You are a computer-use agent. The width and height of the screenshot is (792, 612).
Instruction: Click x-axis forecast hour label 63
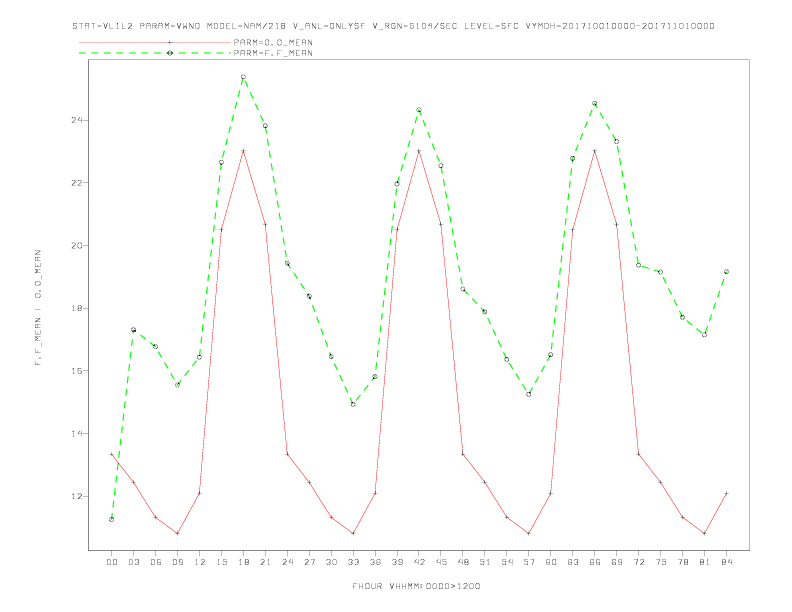pos(573,562)
